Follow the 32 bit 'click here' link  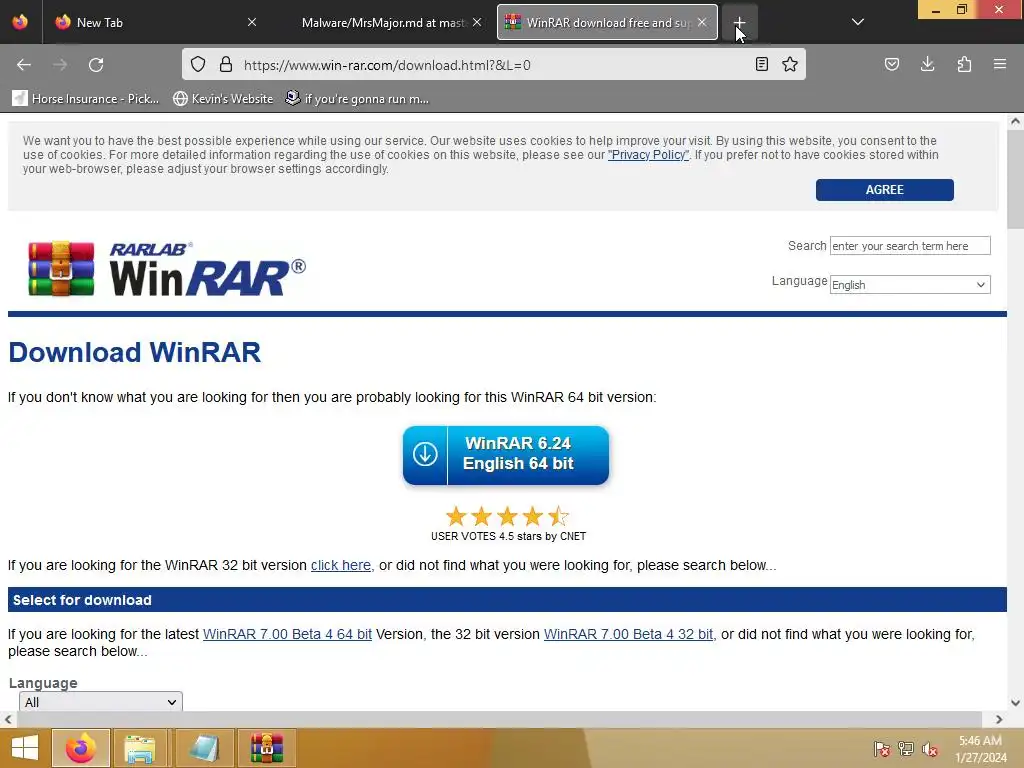point(340,565)
